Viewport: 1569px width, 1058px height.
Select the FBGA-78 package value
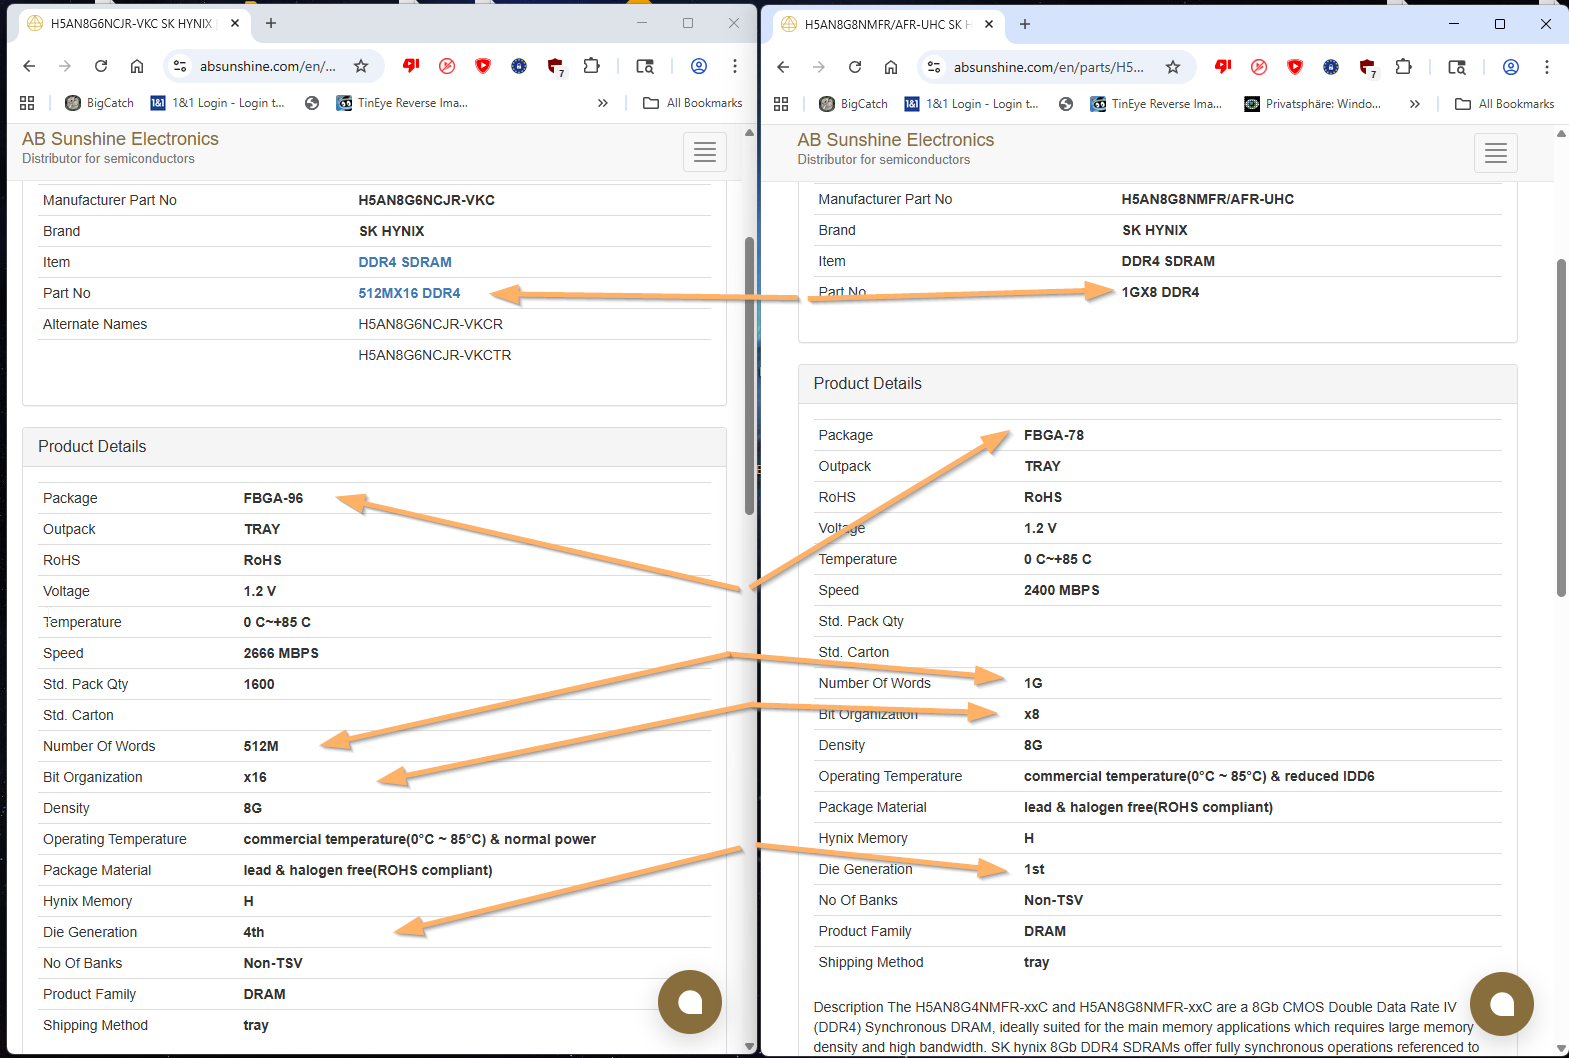point(1054,435)
